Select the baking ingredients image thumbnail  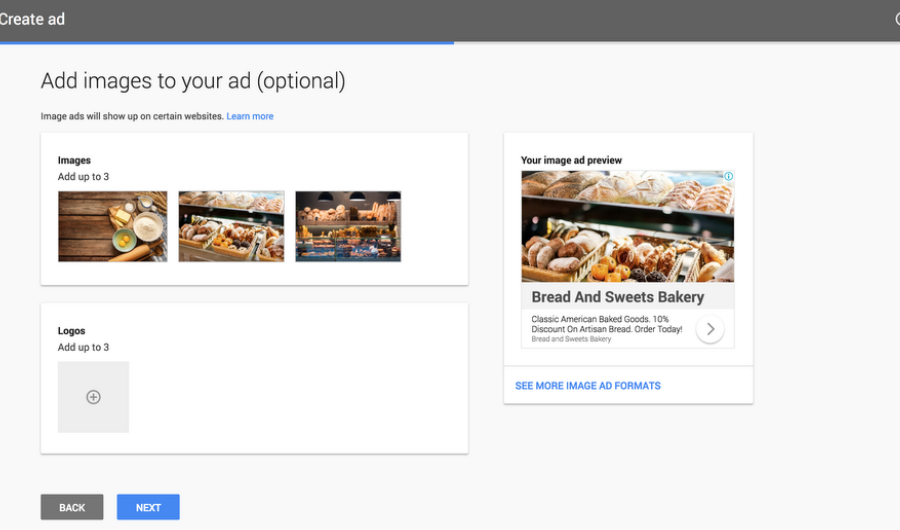coord(112,226)
